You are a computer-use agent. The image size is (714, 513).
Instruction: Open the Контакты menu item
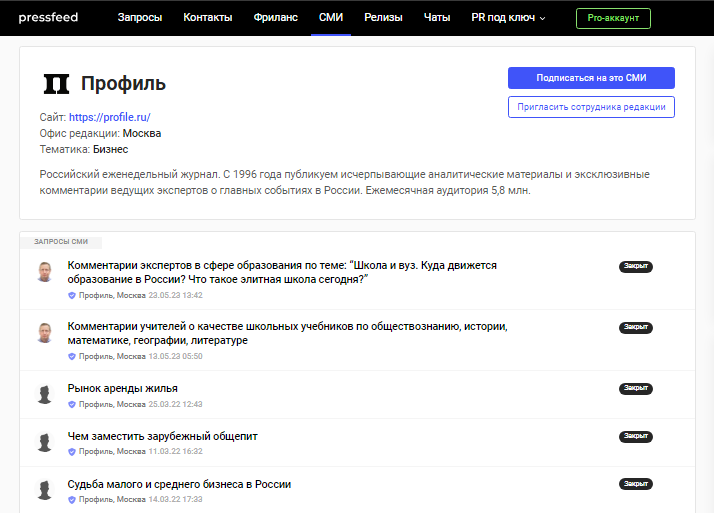tap(208, 17)
